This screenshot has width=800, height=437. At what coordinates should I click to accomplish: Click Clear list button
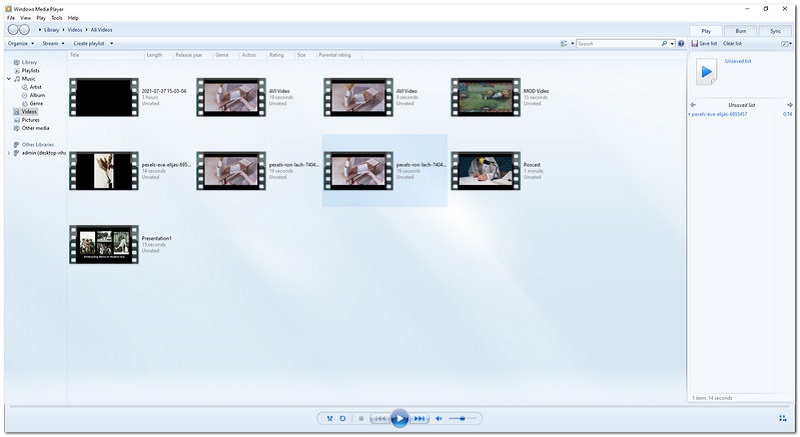pyautogui.click(x=732, y=43)
